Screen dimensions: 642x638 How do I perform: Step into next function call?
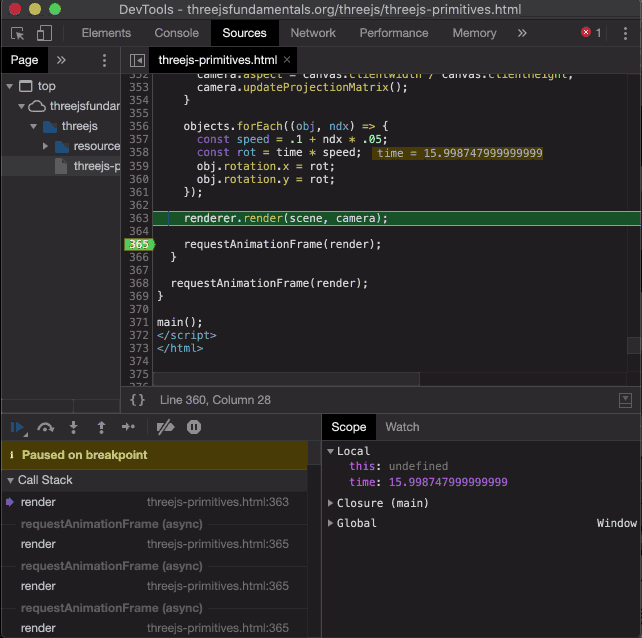tap(73, 427)
